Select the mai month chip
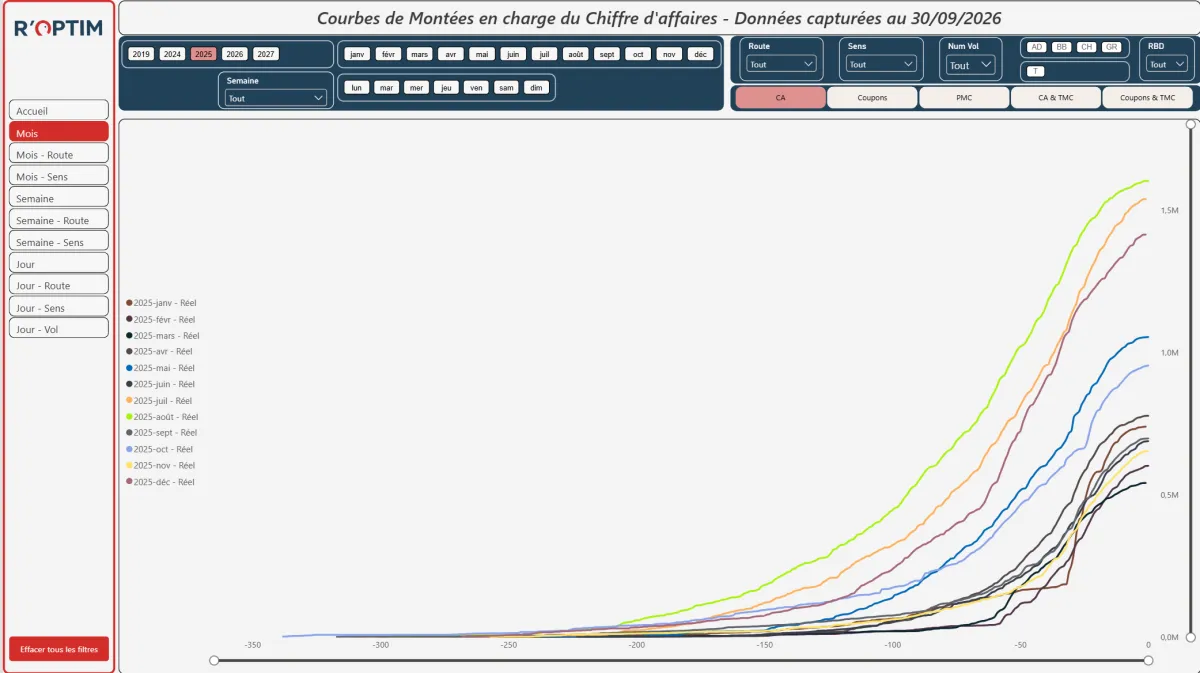The image size is (1200, 673). tap(482, 54)
